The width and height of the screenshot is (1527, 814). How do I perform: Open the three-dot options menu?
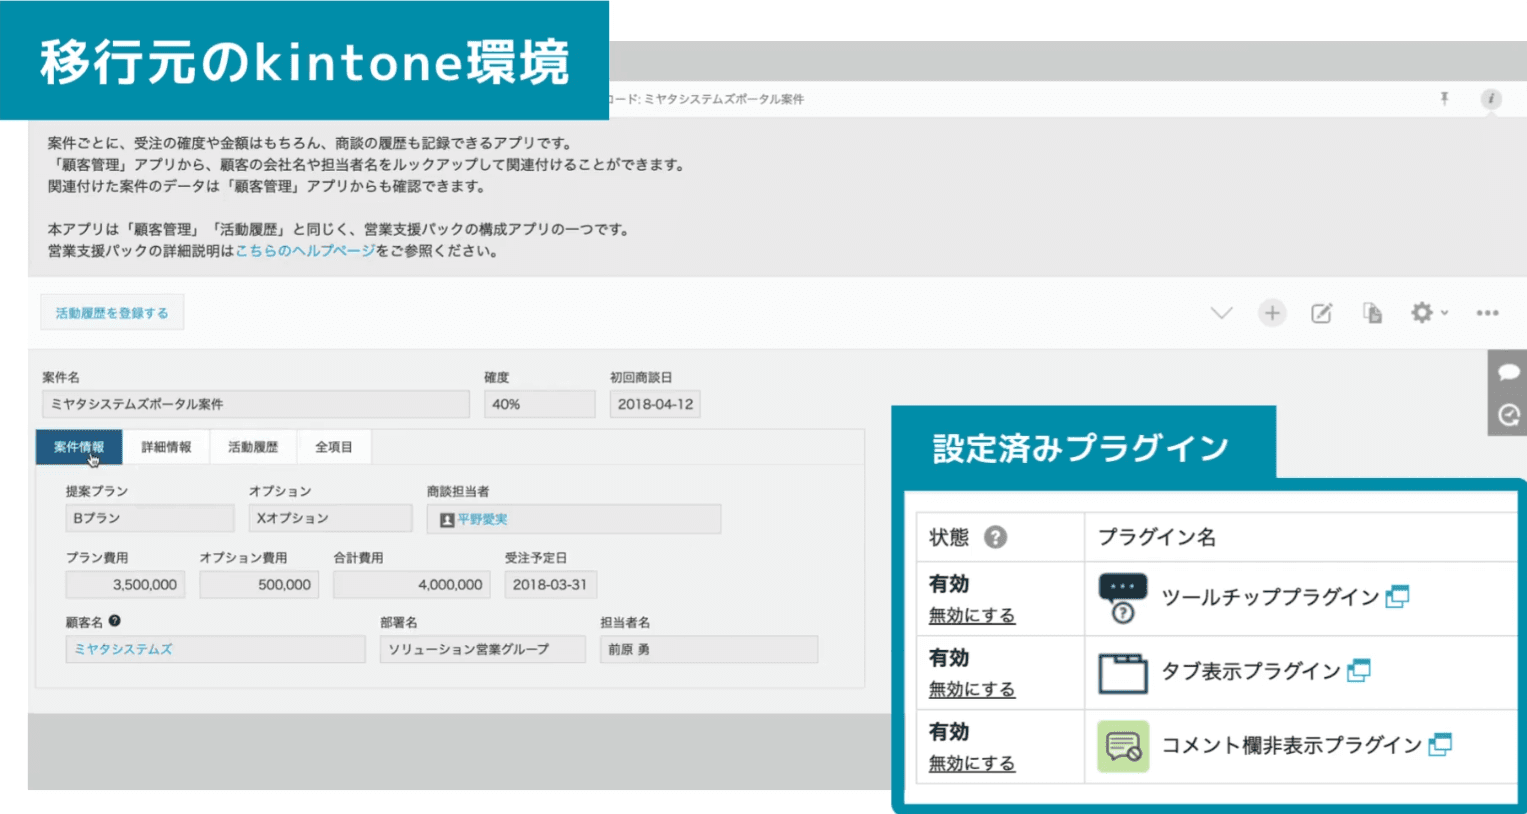1487,313
